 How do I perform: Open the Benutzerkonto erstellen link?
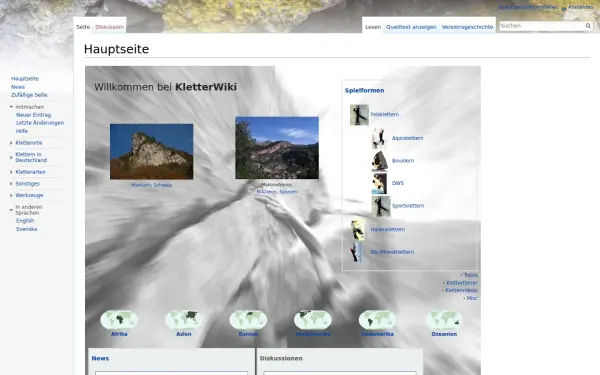(528, 7)
